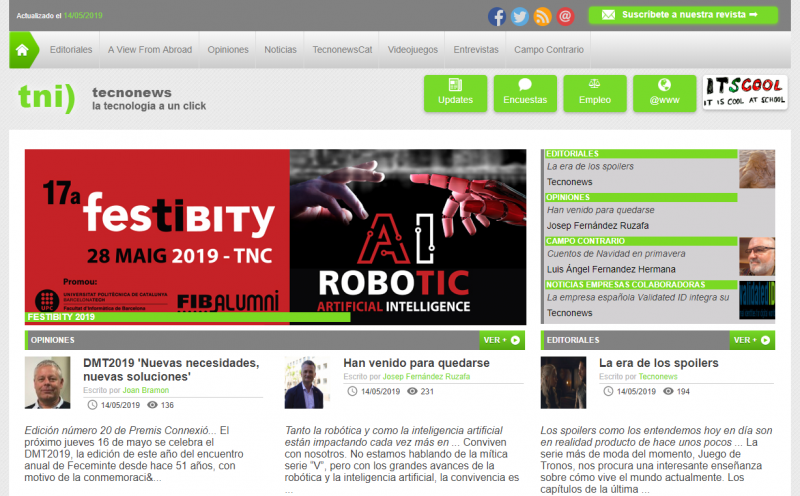The height and width of the screenshot is (496, 800).
Task: Open the RSS feed icon
Action: click(x=543, y=16)
